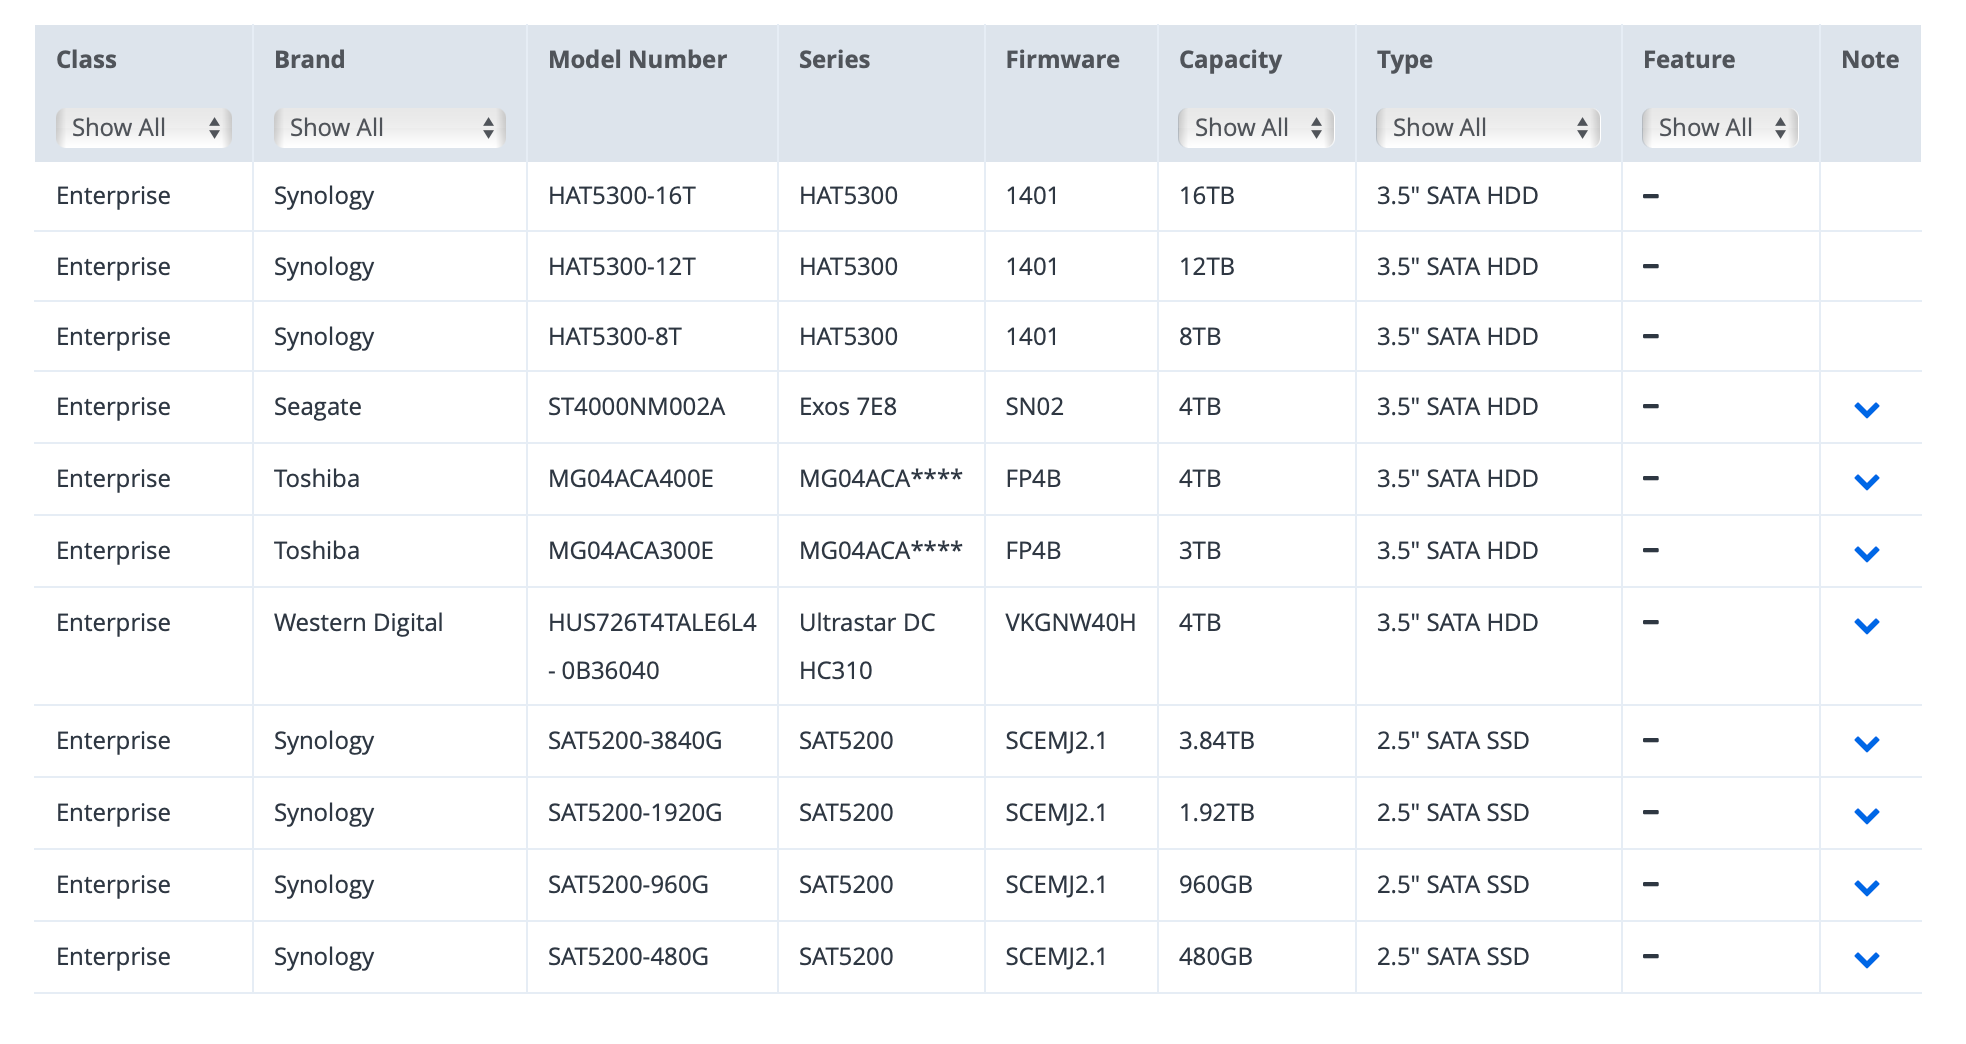Viewport: 1966px width, 1044px height.
Task: Expand note for Toshiba MG04ACA300E row
Action: (x=1867, y=553)
